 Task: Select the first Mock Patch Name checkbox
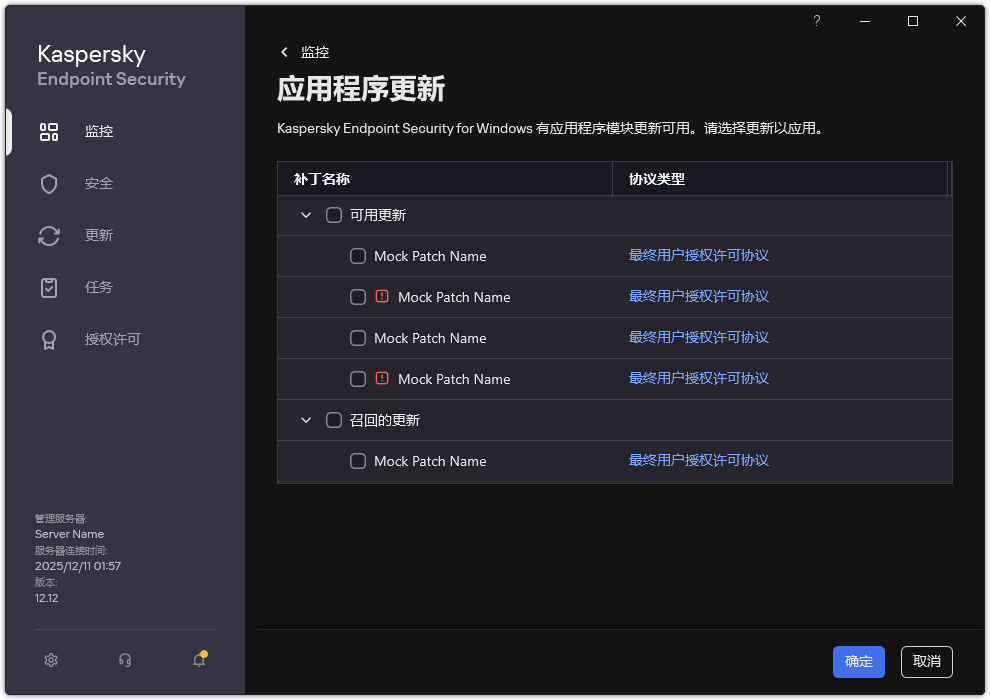[357, 255]
